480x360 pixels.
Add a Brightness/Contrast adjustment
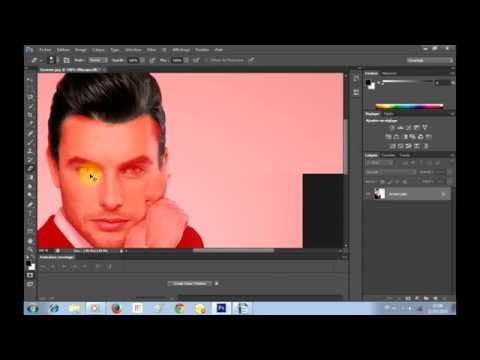point(392,127)
